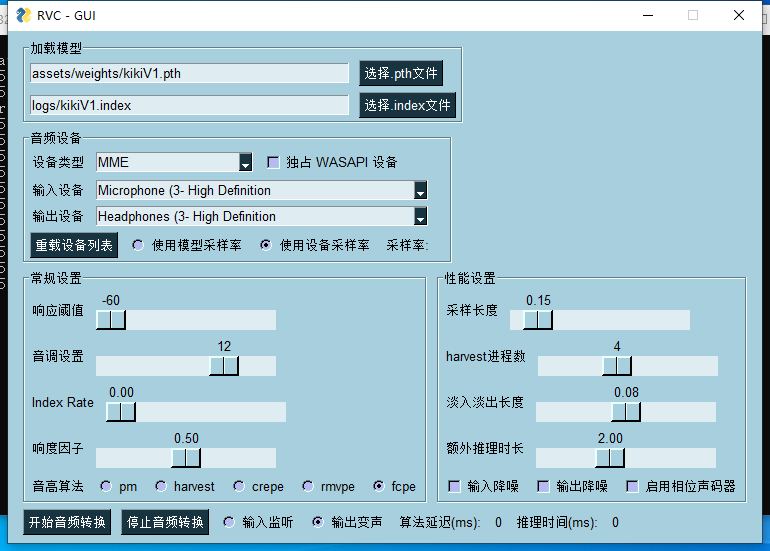The width and height of the screenshot is (770, 551).
Task: Expand the 输出设备 Headphones dropdown
Action: click(x=420, y=217)
